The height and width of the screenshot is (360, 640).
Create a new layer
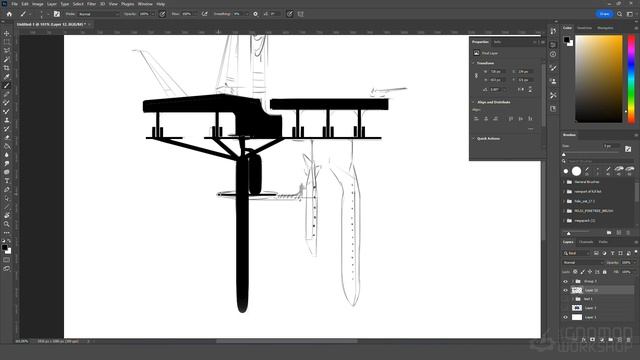click(620, 340)
